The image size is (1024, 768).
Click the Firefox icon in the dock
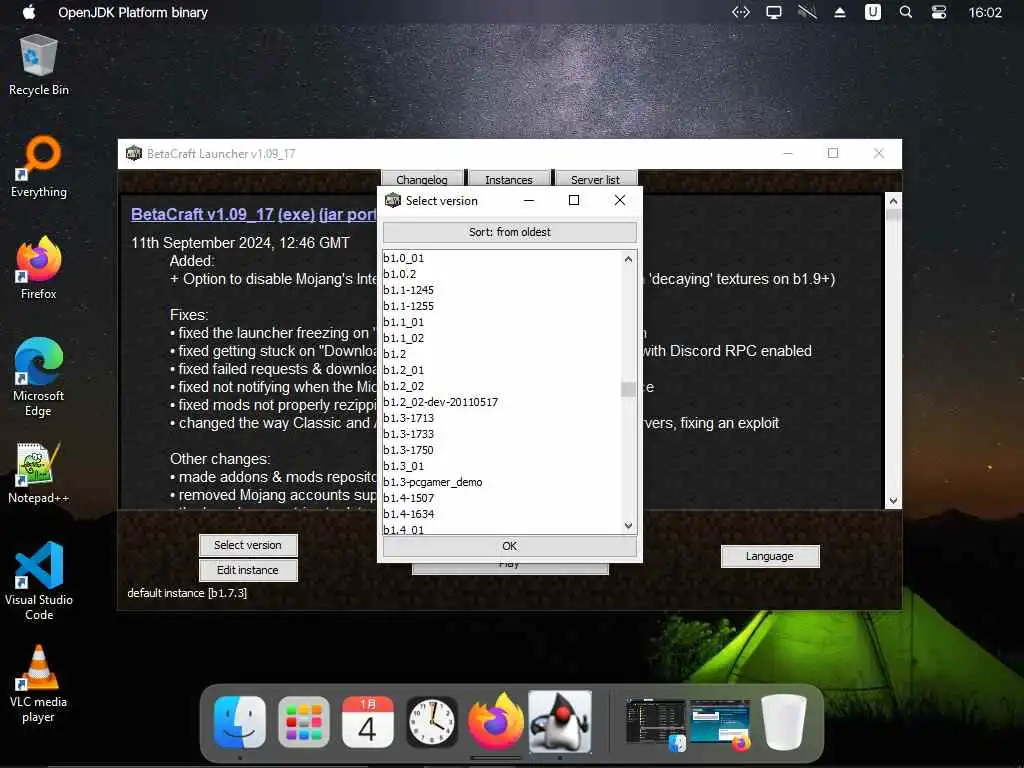point(496,722)
